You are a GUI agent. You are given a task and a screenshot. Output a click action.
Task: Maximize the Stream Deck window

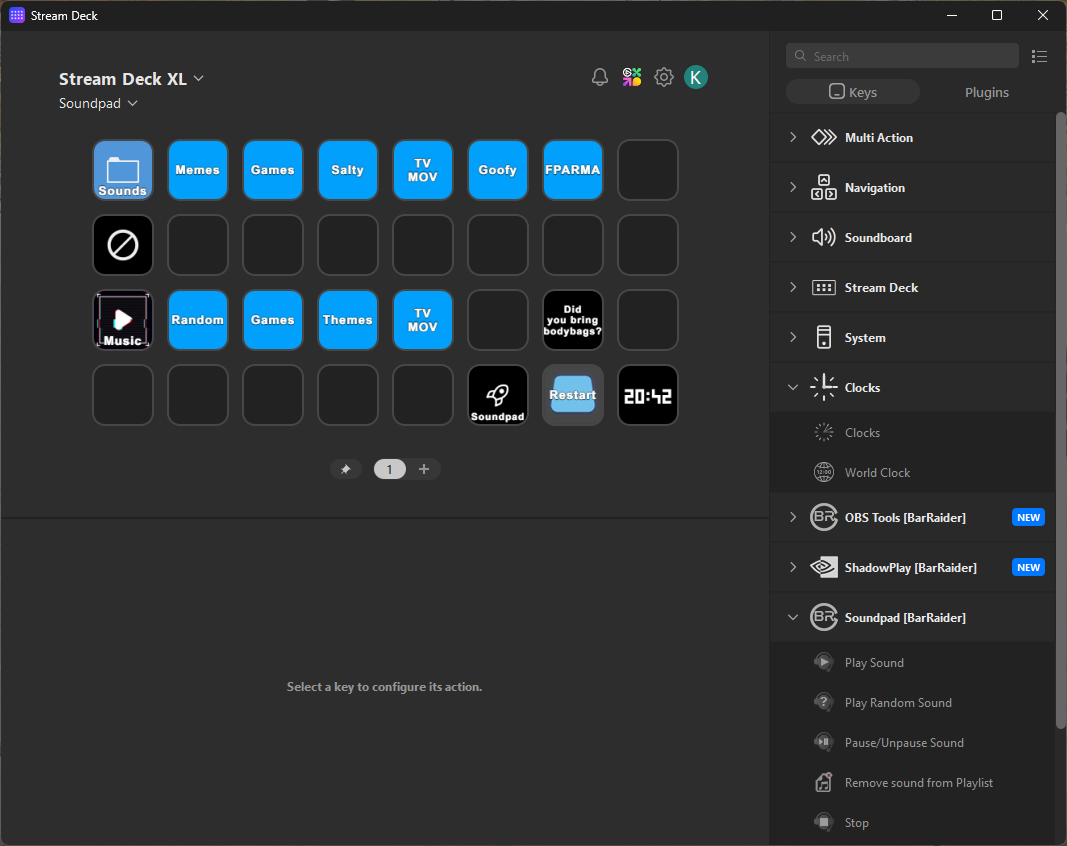[x=997, y=15]
